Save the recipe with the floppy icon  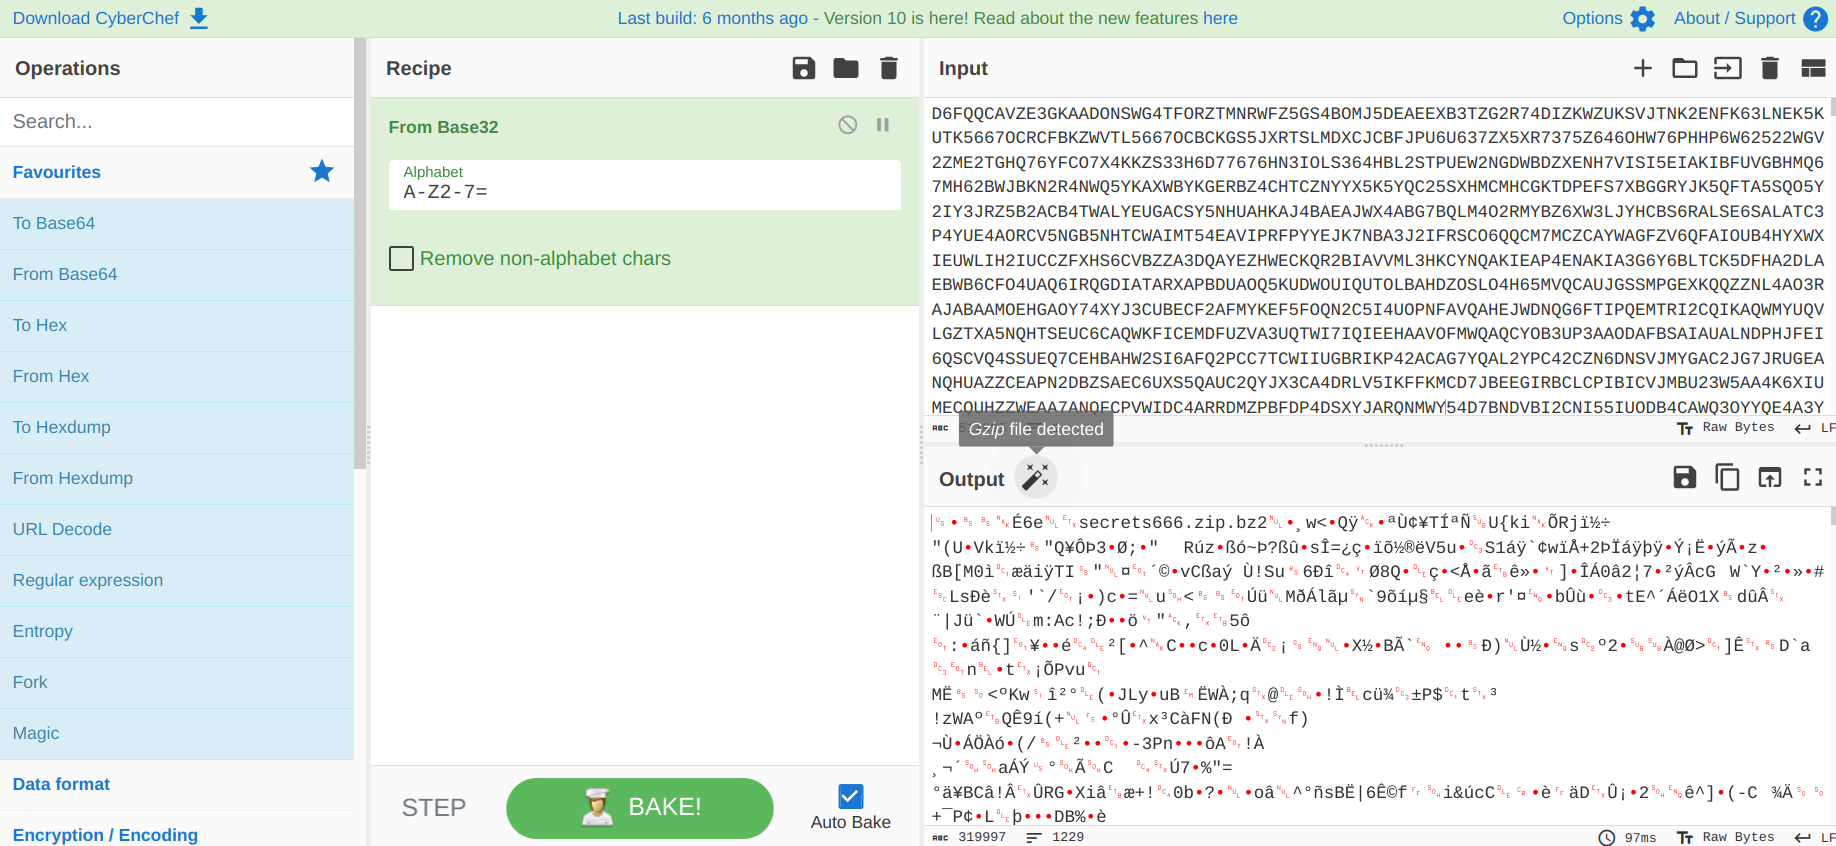[x=804, y=68]
